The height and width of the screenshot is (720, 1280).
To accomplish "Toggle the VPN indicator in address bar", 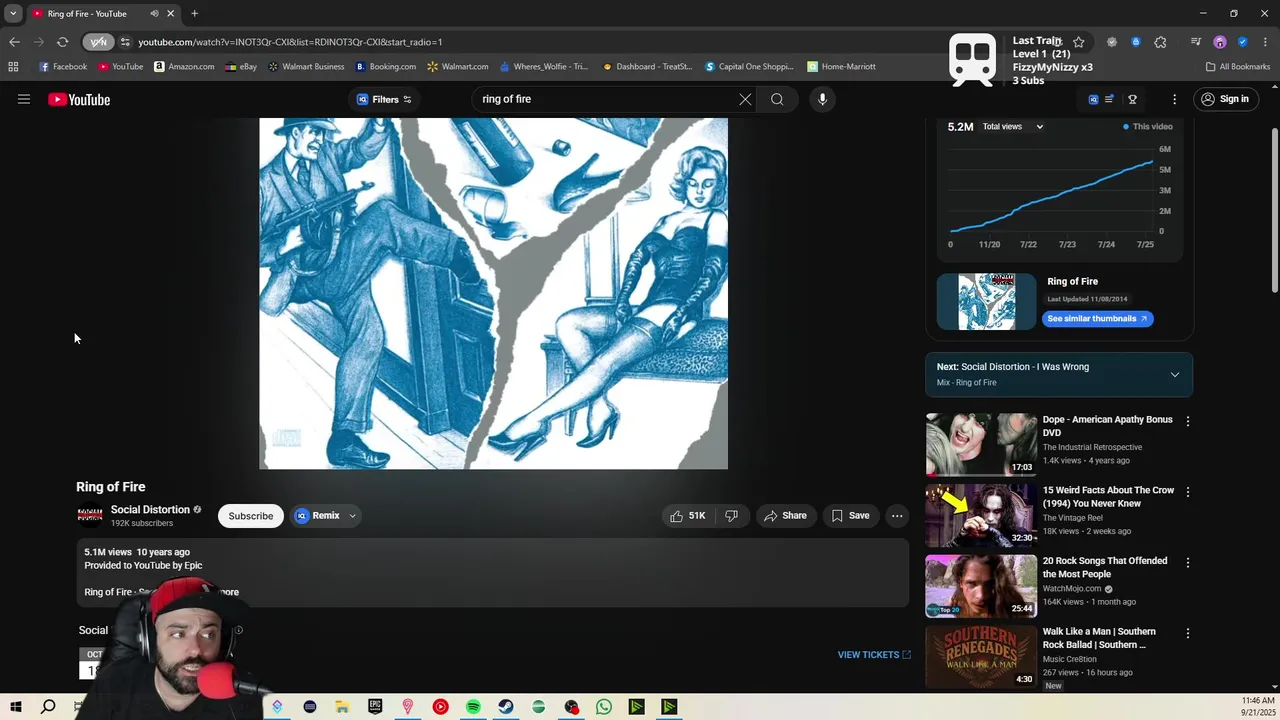I will 98,42.
